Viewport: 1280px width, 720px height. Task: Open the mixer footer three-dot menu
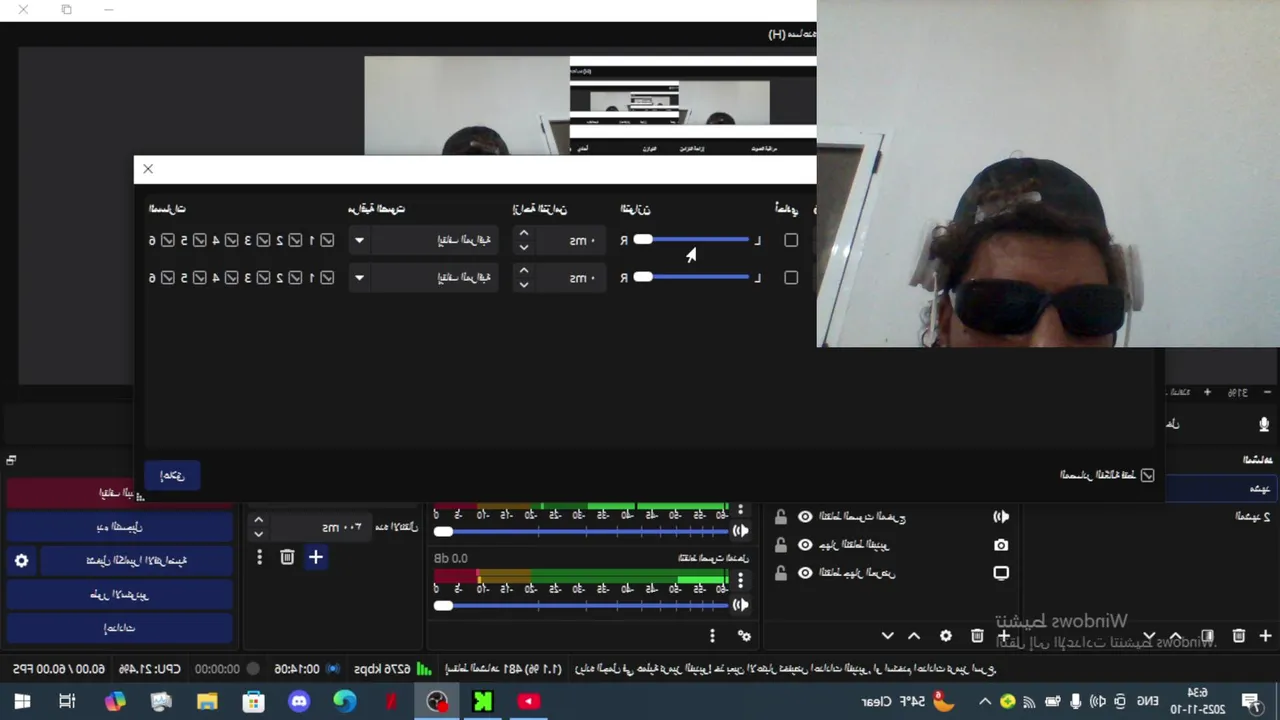coord(712,636)
